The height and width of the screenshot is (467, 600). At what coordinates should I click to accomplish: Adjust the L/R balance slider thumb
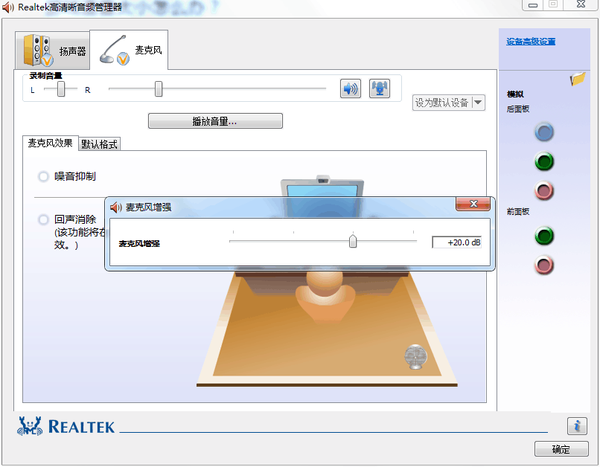61,89
